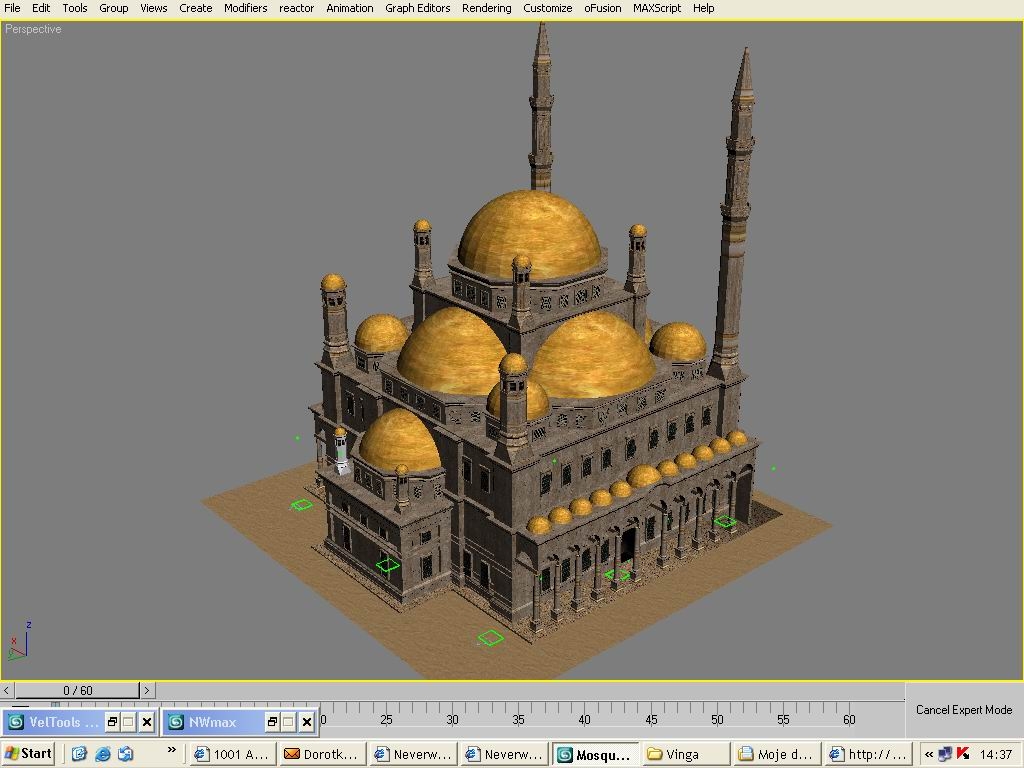Click Cancel Expert Mode button
The image size is (1024, 768).
click(964, 710)
